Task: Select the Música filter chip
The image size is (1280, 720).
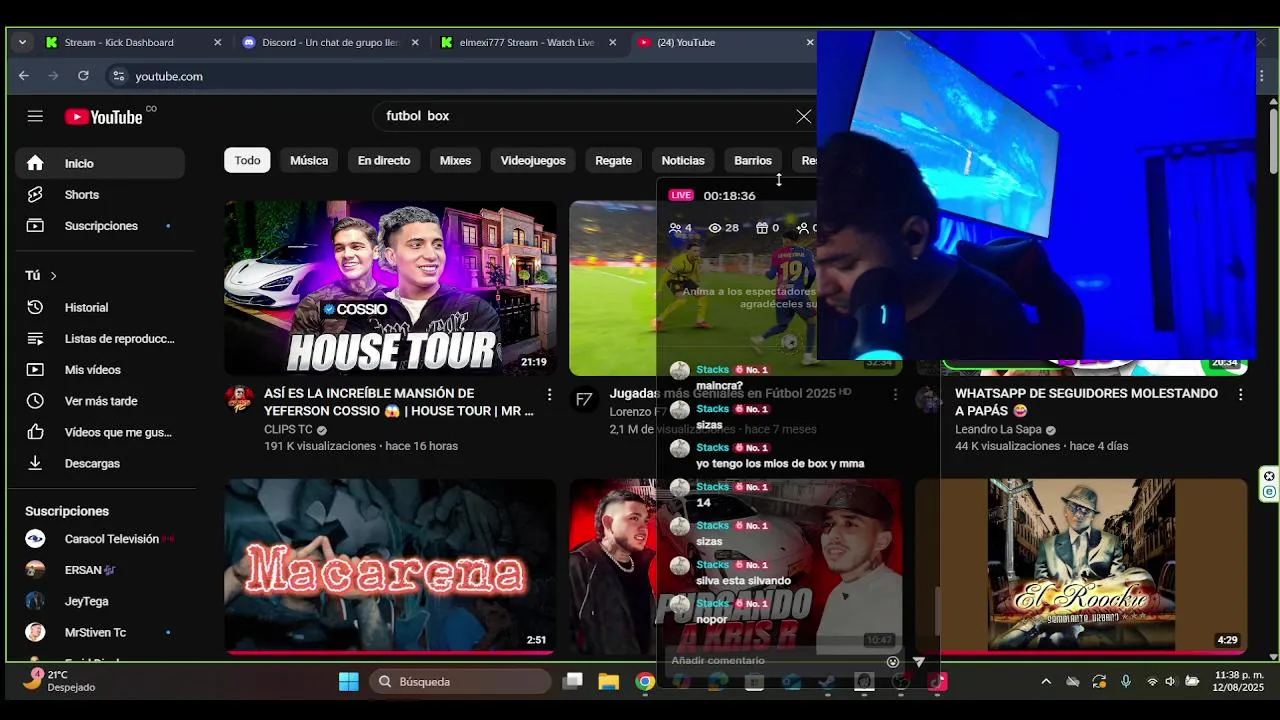Action: (x=309, y=160)
